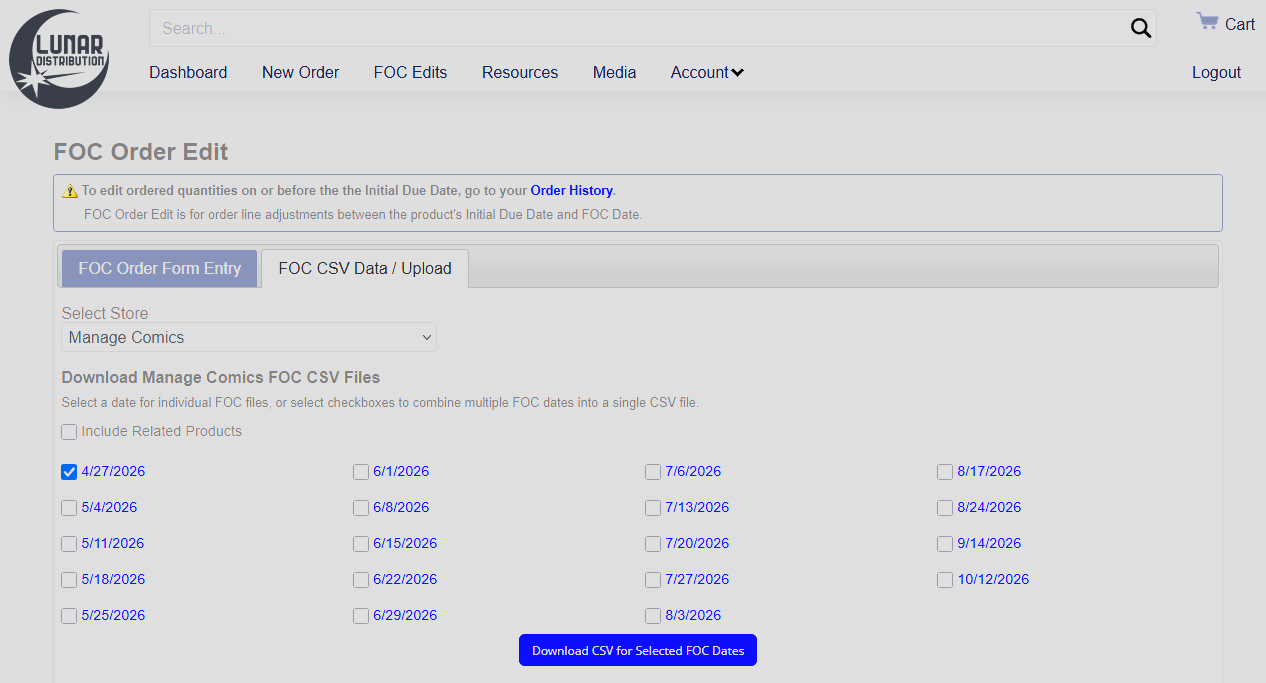The image size is (1266, 683).
Task: Open the FOC Edits menu item
Action: (x=410, y=72)
